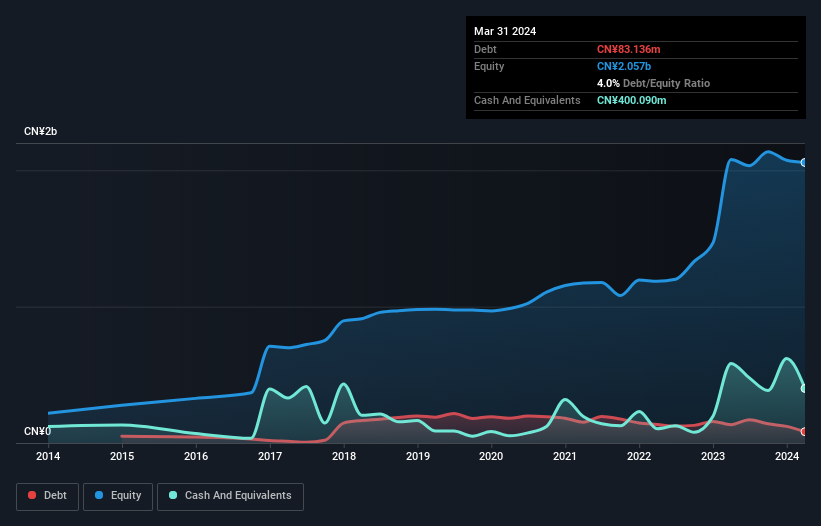The image size is (821, 526).
Task: Click the CN¥2b y-axis label
Action: pyautogui.click(x=40, y=131)
